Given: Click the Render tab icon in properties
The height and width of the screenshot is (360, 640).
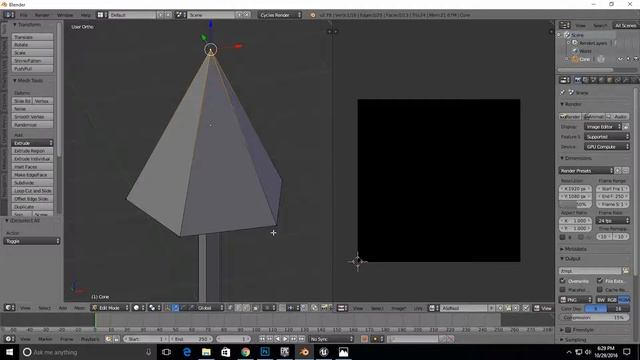Looking at the screenshot, I should (578, 80).
